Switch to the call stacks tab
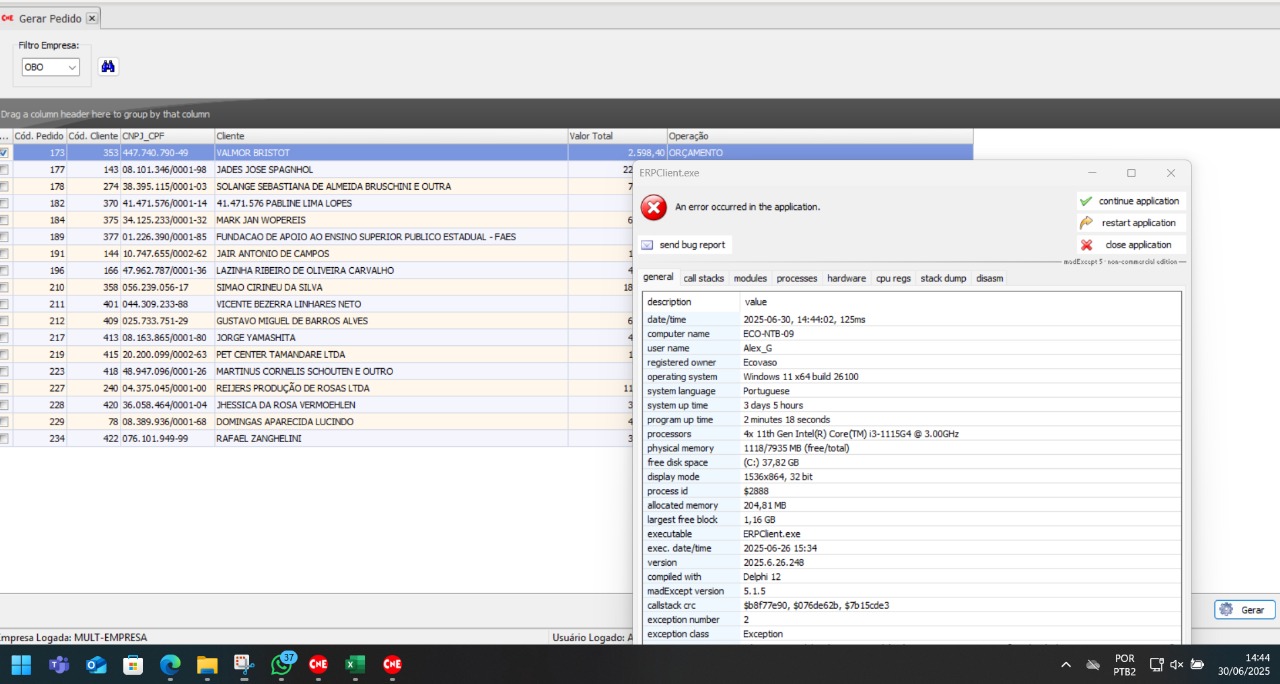The width and height of the screenshot is (1280, 684). [703, 278]
